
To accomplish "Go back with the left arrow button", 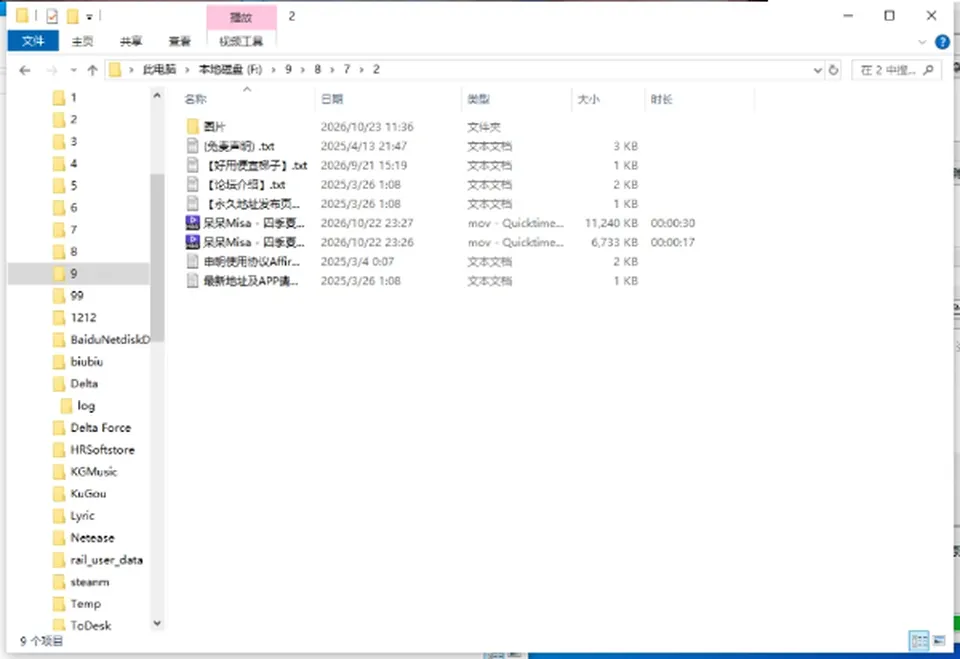I will [x=24, y=70].
